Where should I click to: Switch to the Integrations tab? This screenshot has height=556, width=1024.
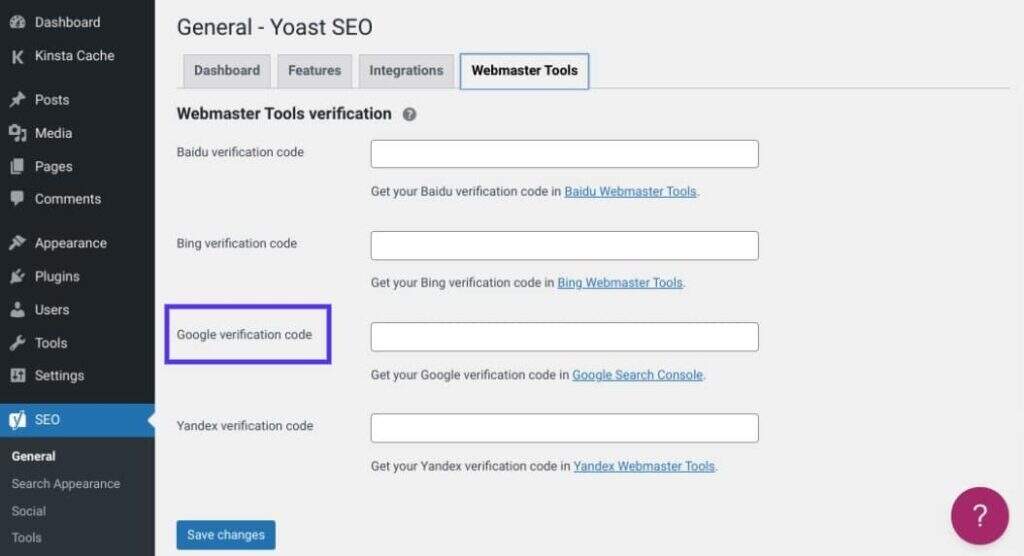click(x=406, y=71)
